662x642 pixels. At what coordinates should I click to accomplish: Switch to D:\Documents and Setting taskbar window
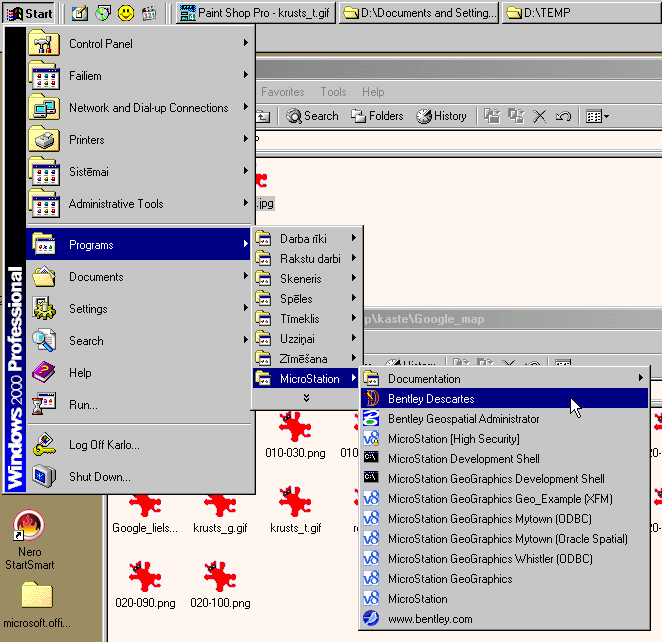point(419,13)
